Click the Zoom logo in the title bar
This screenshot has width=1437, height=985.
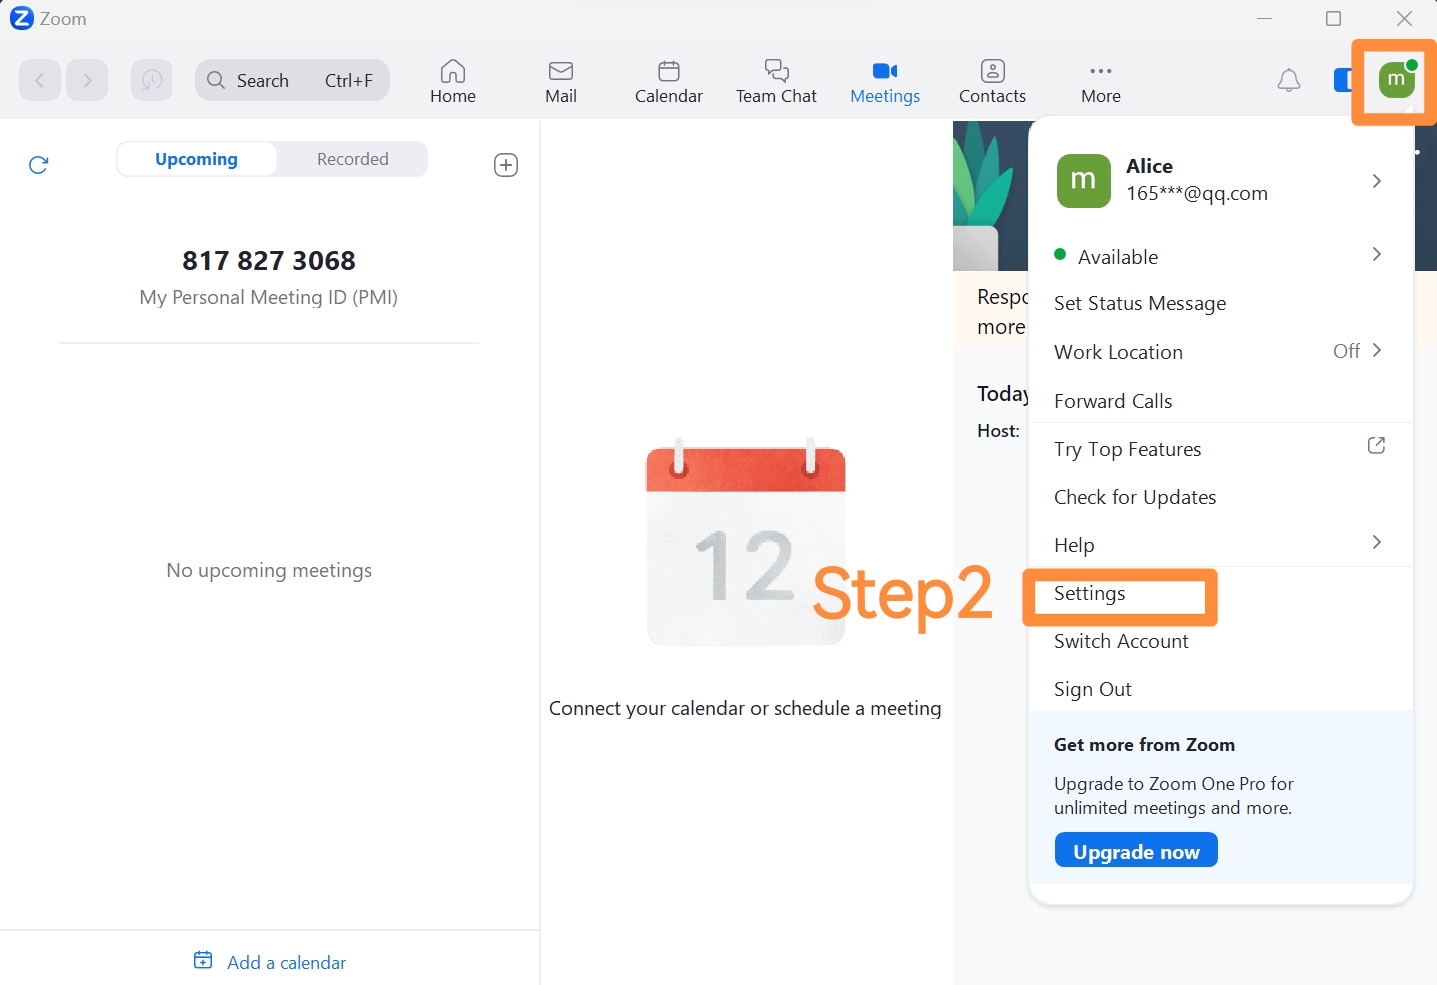point(21,18)
